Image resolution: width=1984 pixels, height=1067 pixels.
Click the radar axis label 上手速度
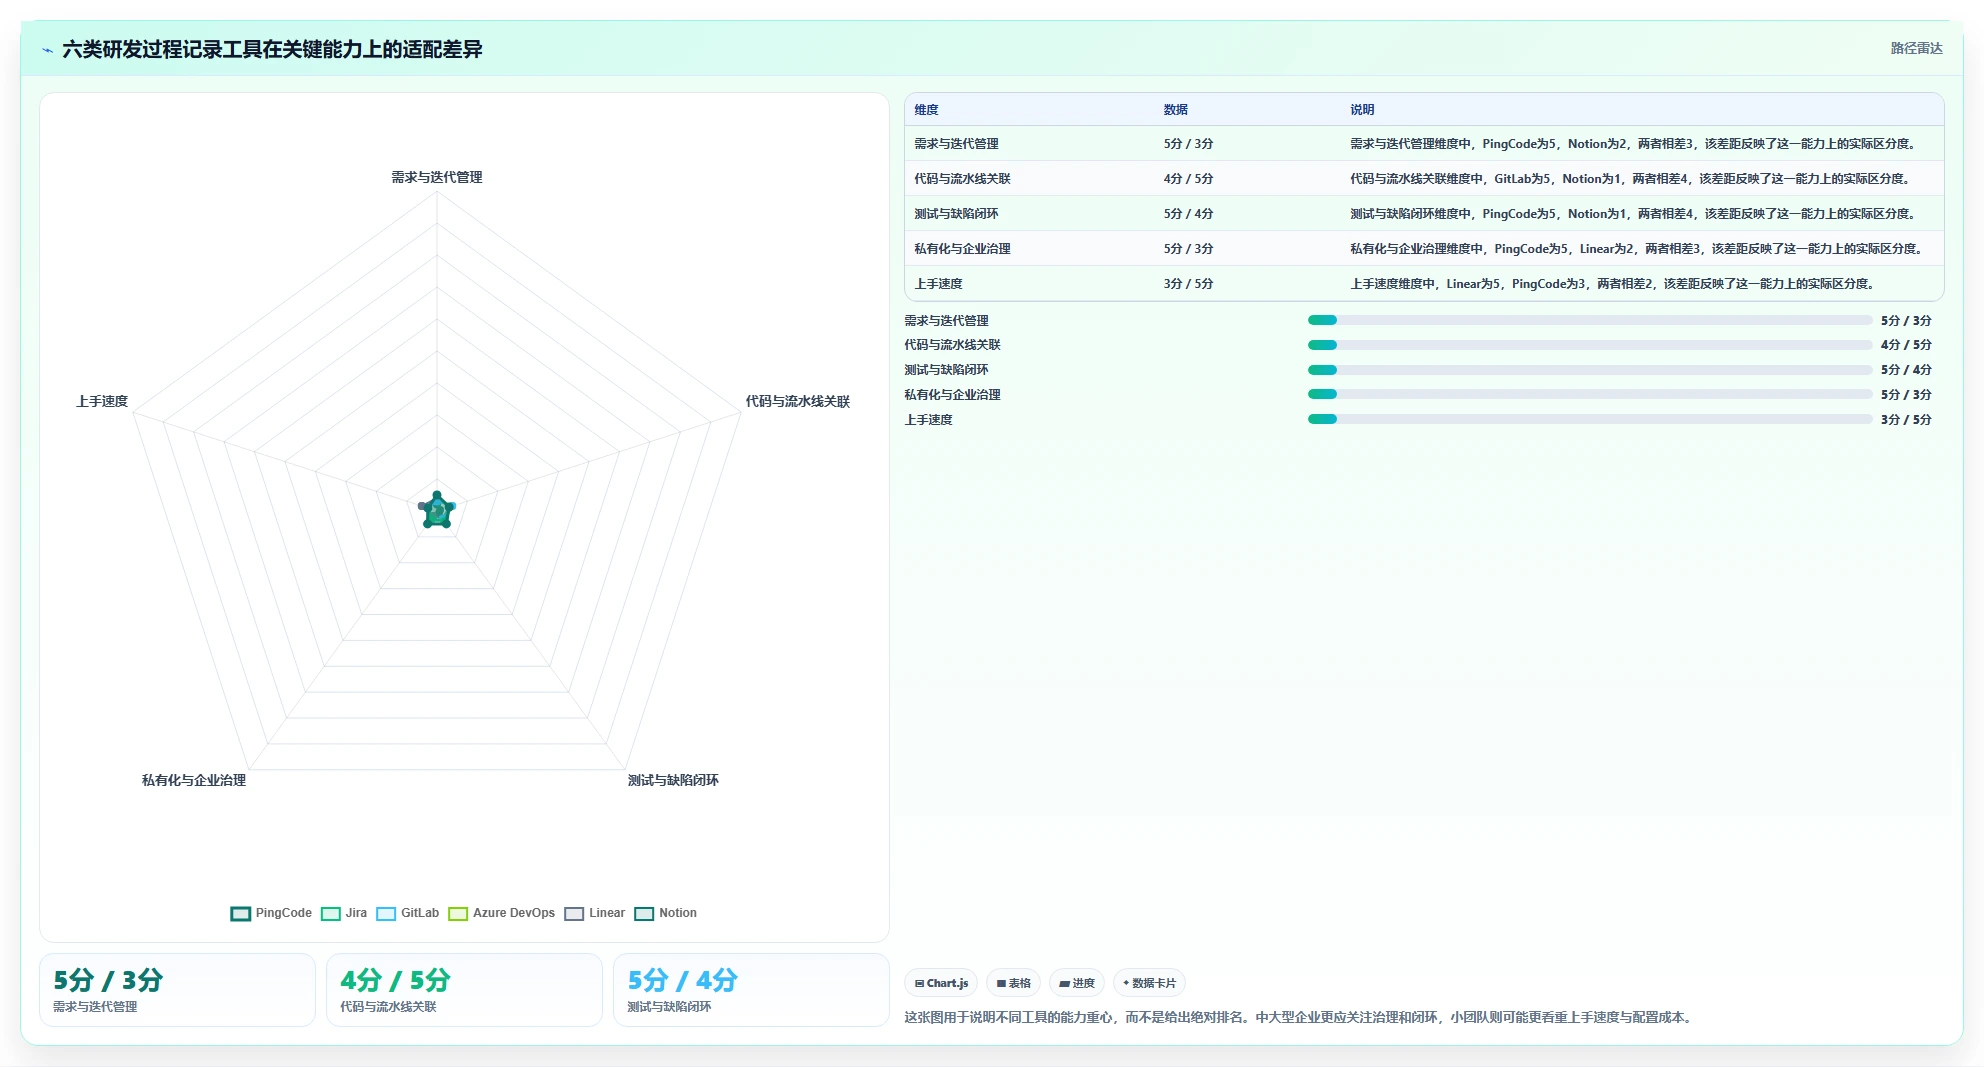[x=102, y=401]
